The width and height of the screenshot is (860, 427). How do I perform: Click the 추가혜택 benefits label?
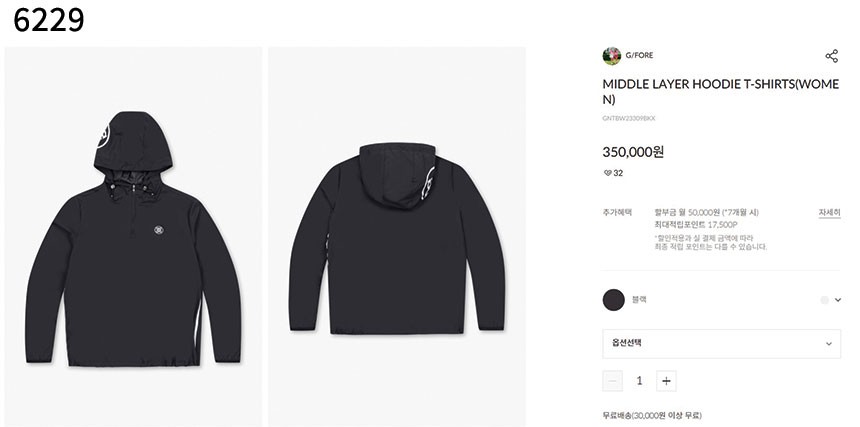coord(617,213)
